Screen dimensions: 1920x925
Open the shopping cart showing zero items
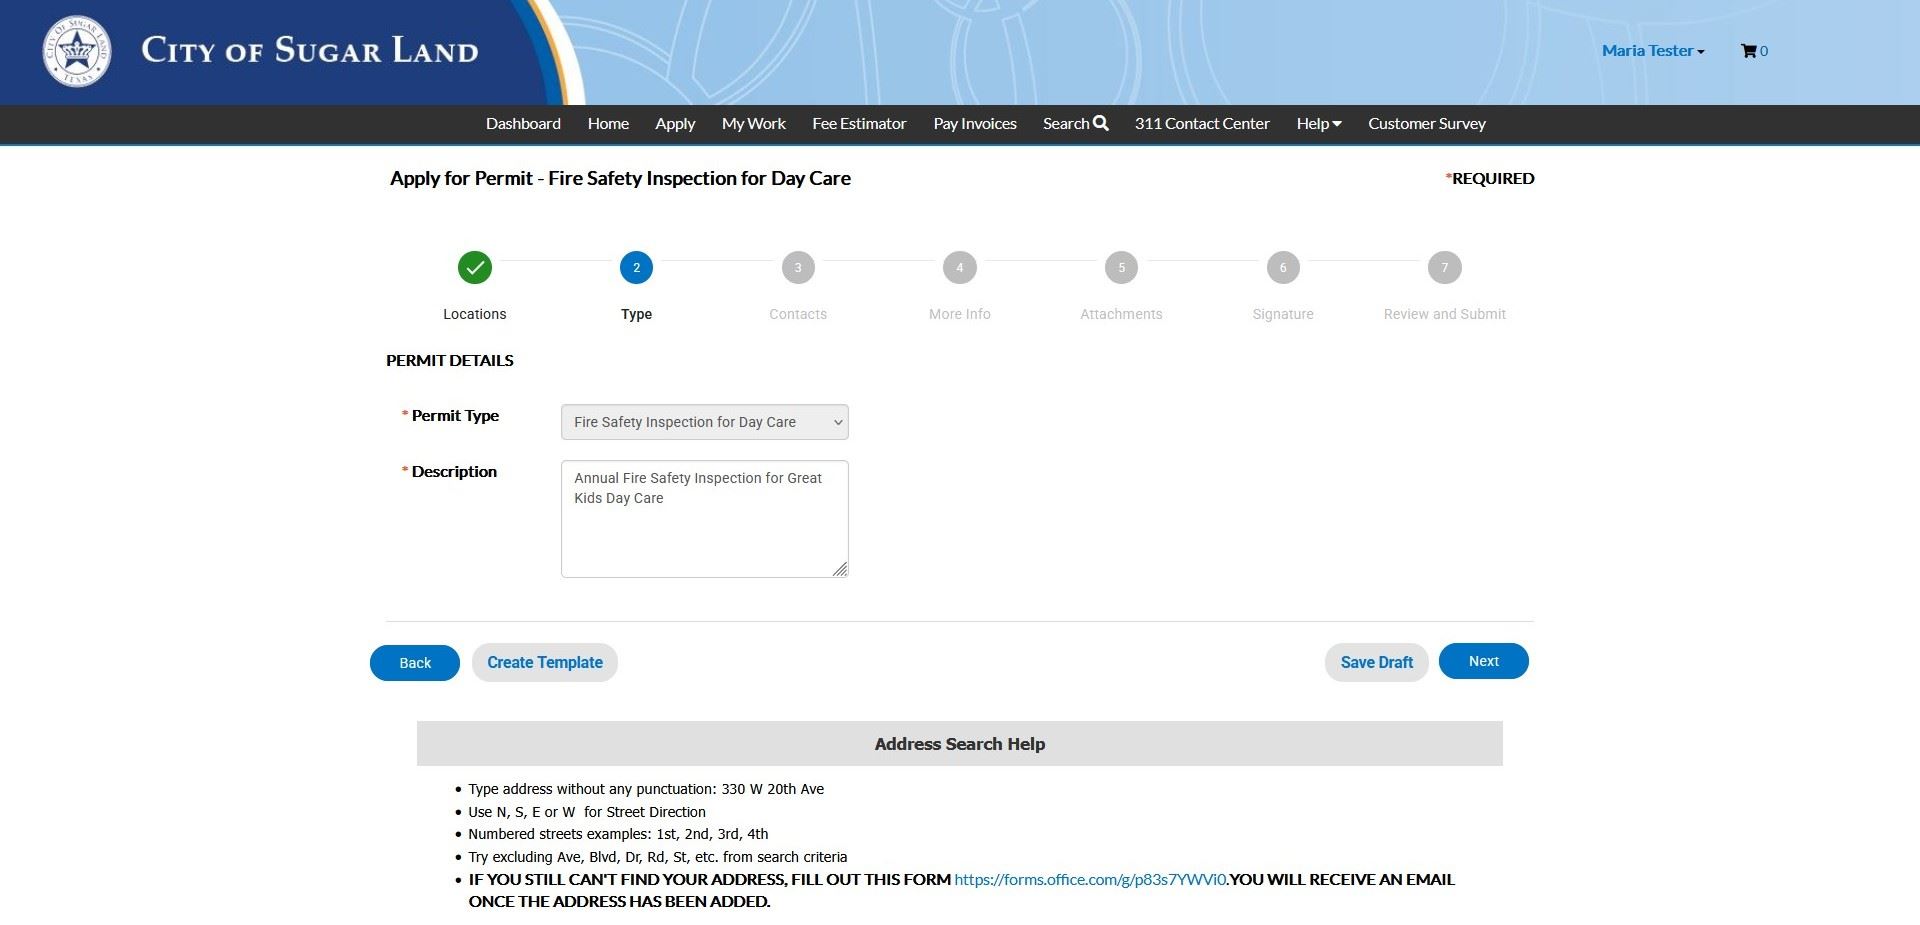(1753, 51)
